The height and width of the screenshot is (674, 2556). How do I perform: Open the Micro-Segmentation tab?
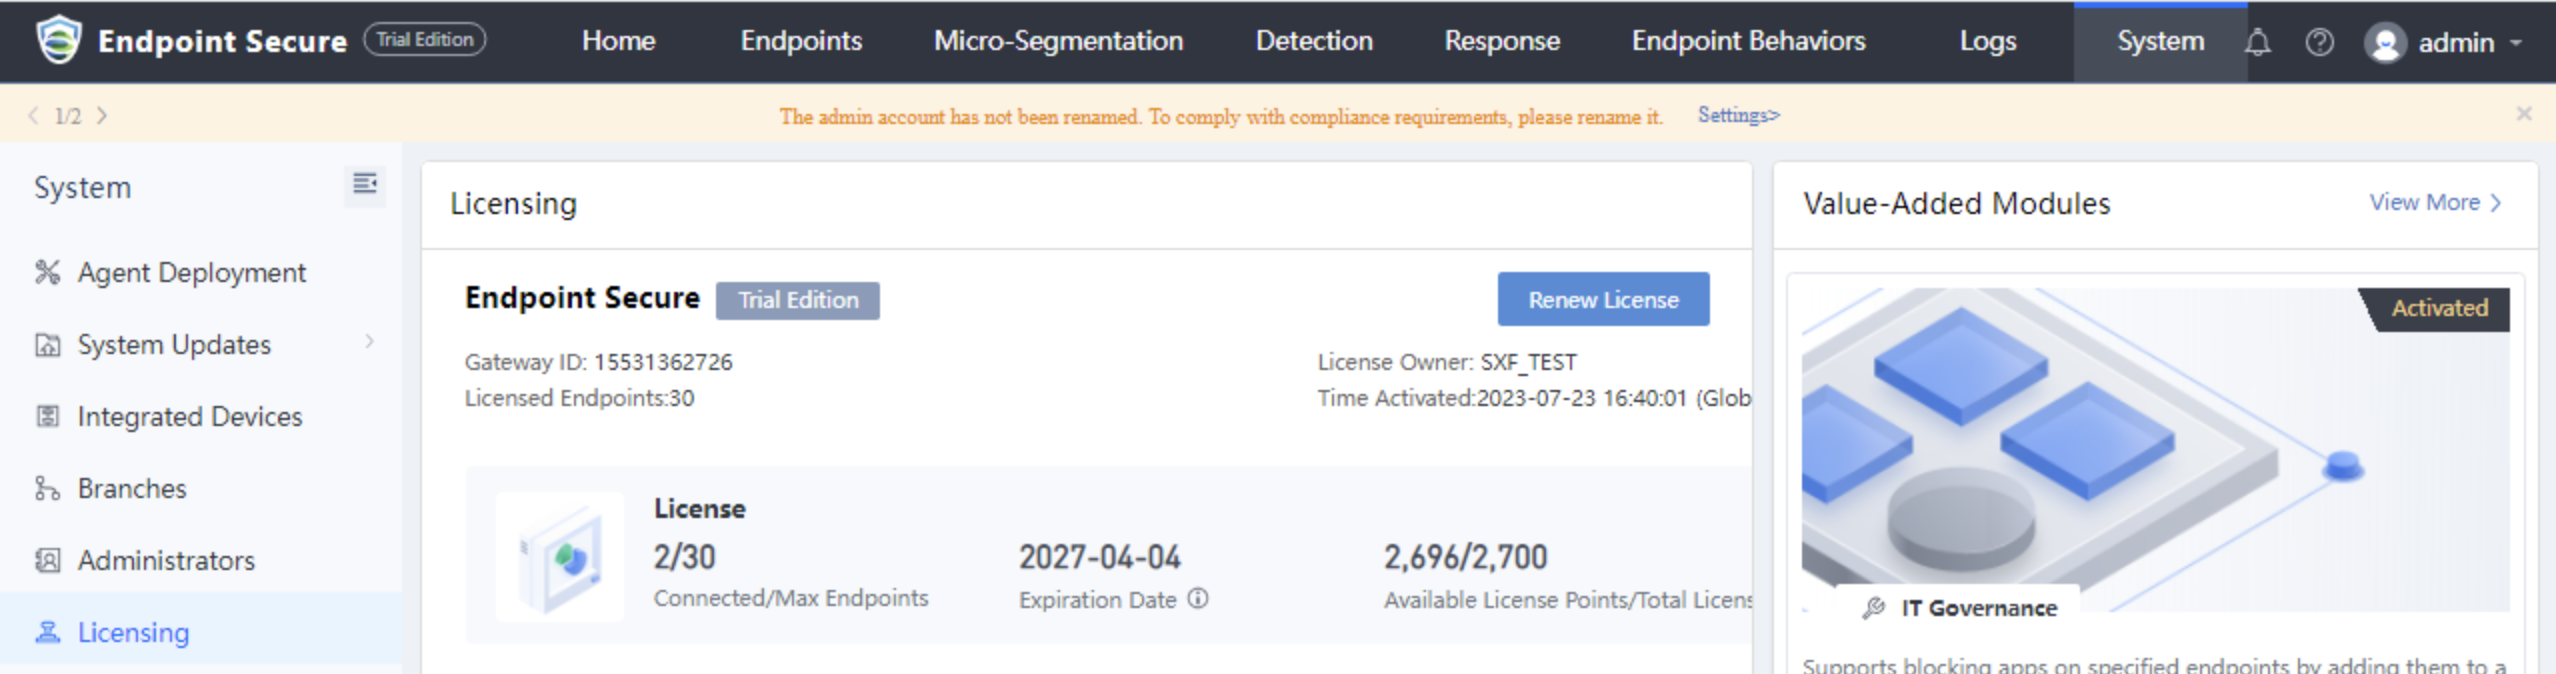(1058, 41)
